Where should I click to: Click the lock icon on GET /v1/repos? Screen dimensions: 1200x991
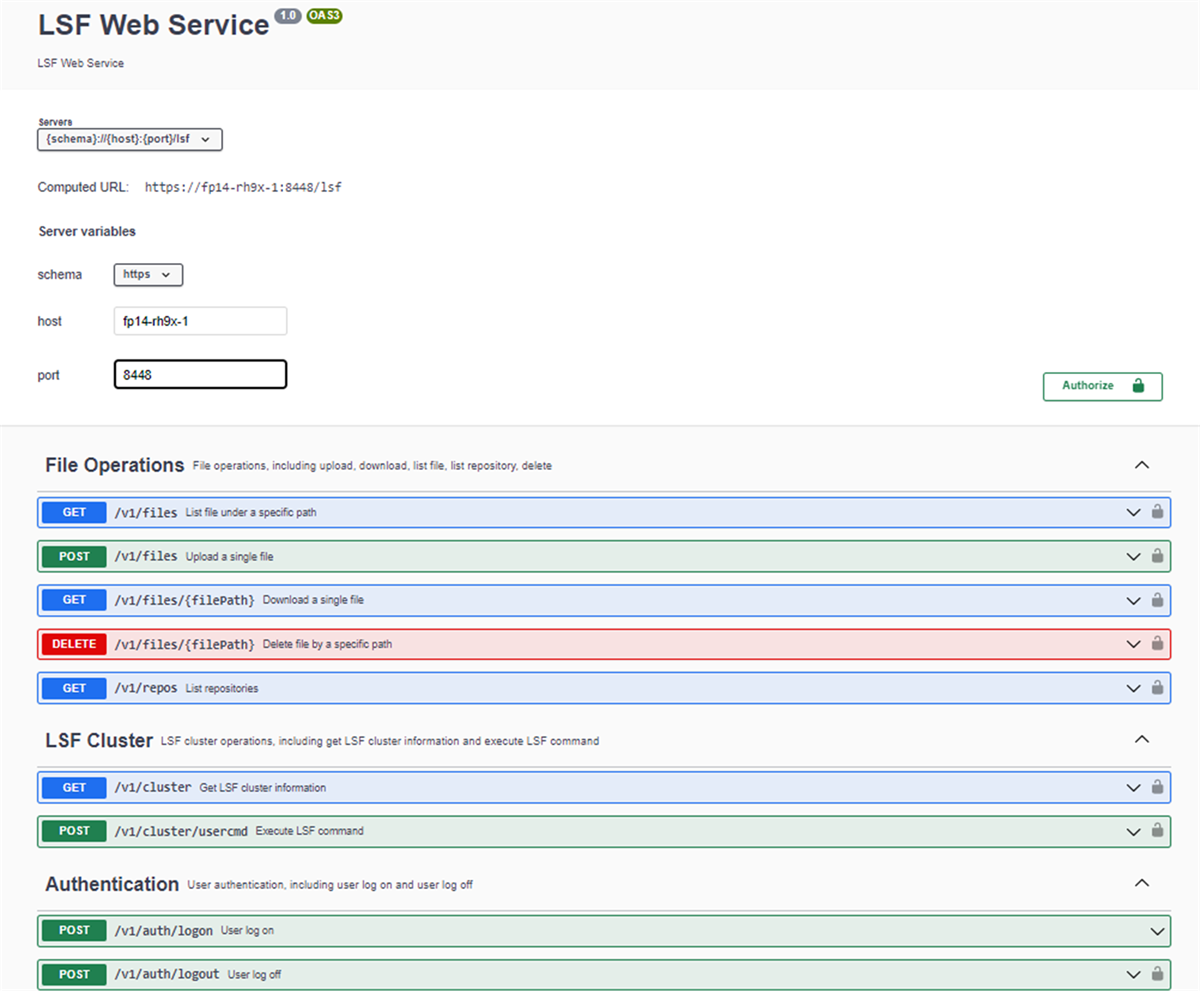(1157, 688)
